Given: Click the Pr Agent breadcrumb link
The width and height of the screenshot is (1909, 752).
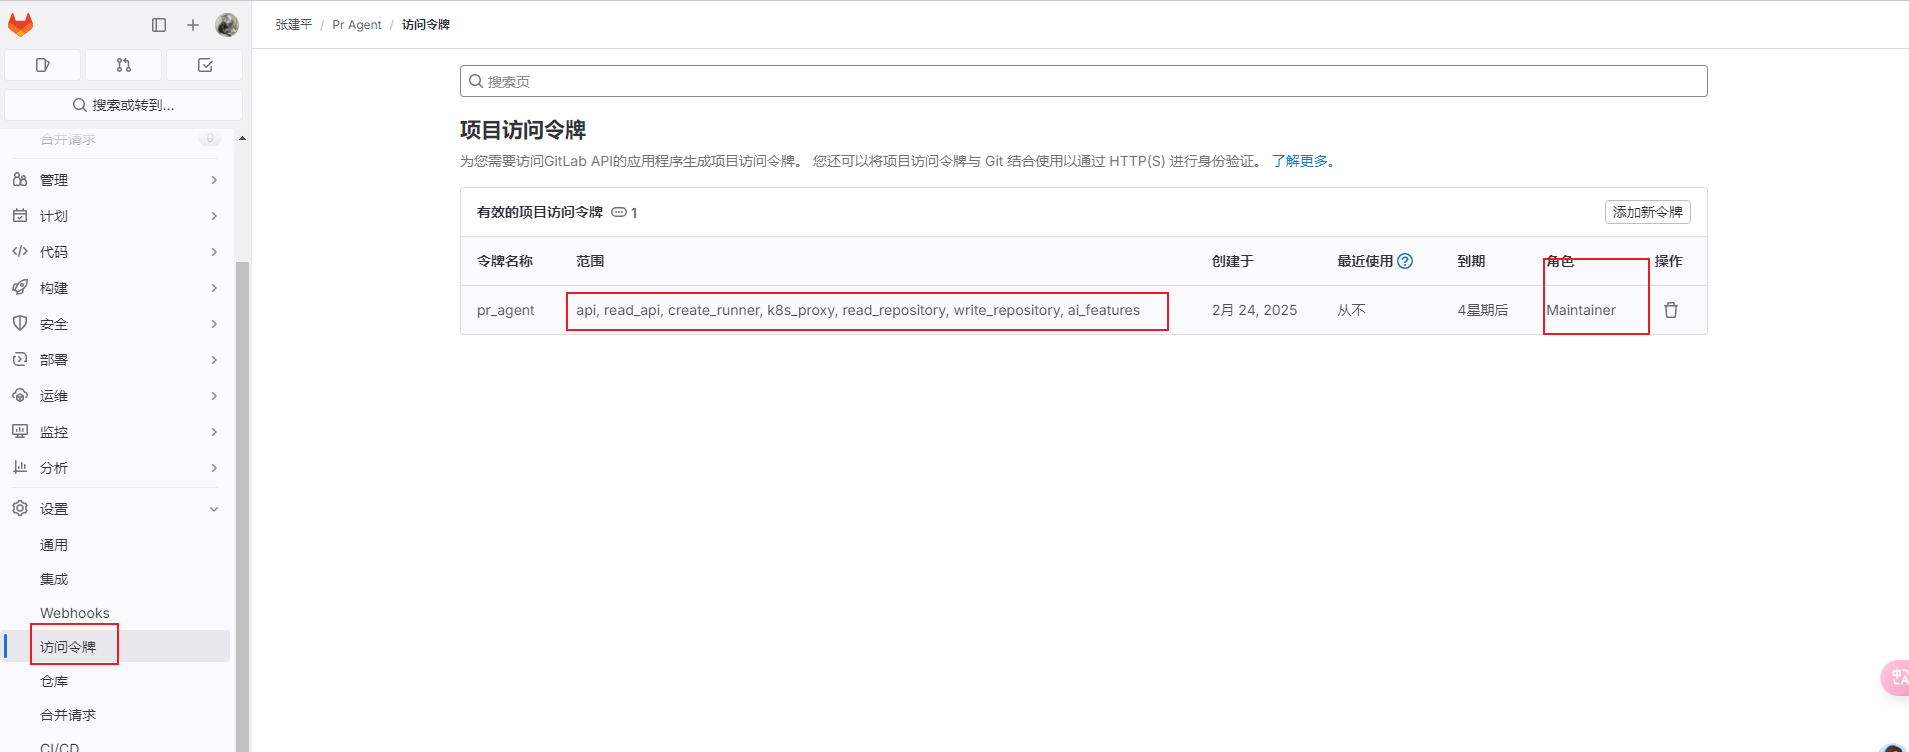Looking at the screenshot, I should [x=356, y=25].
